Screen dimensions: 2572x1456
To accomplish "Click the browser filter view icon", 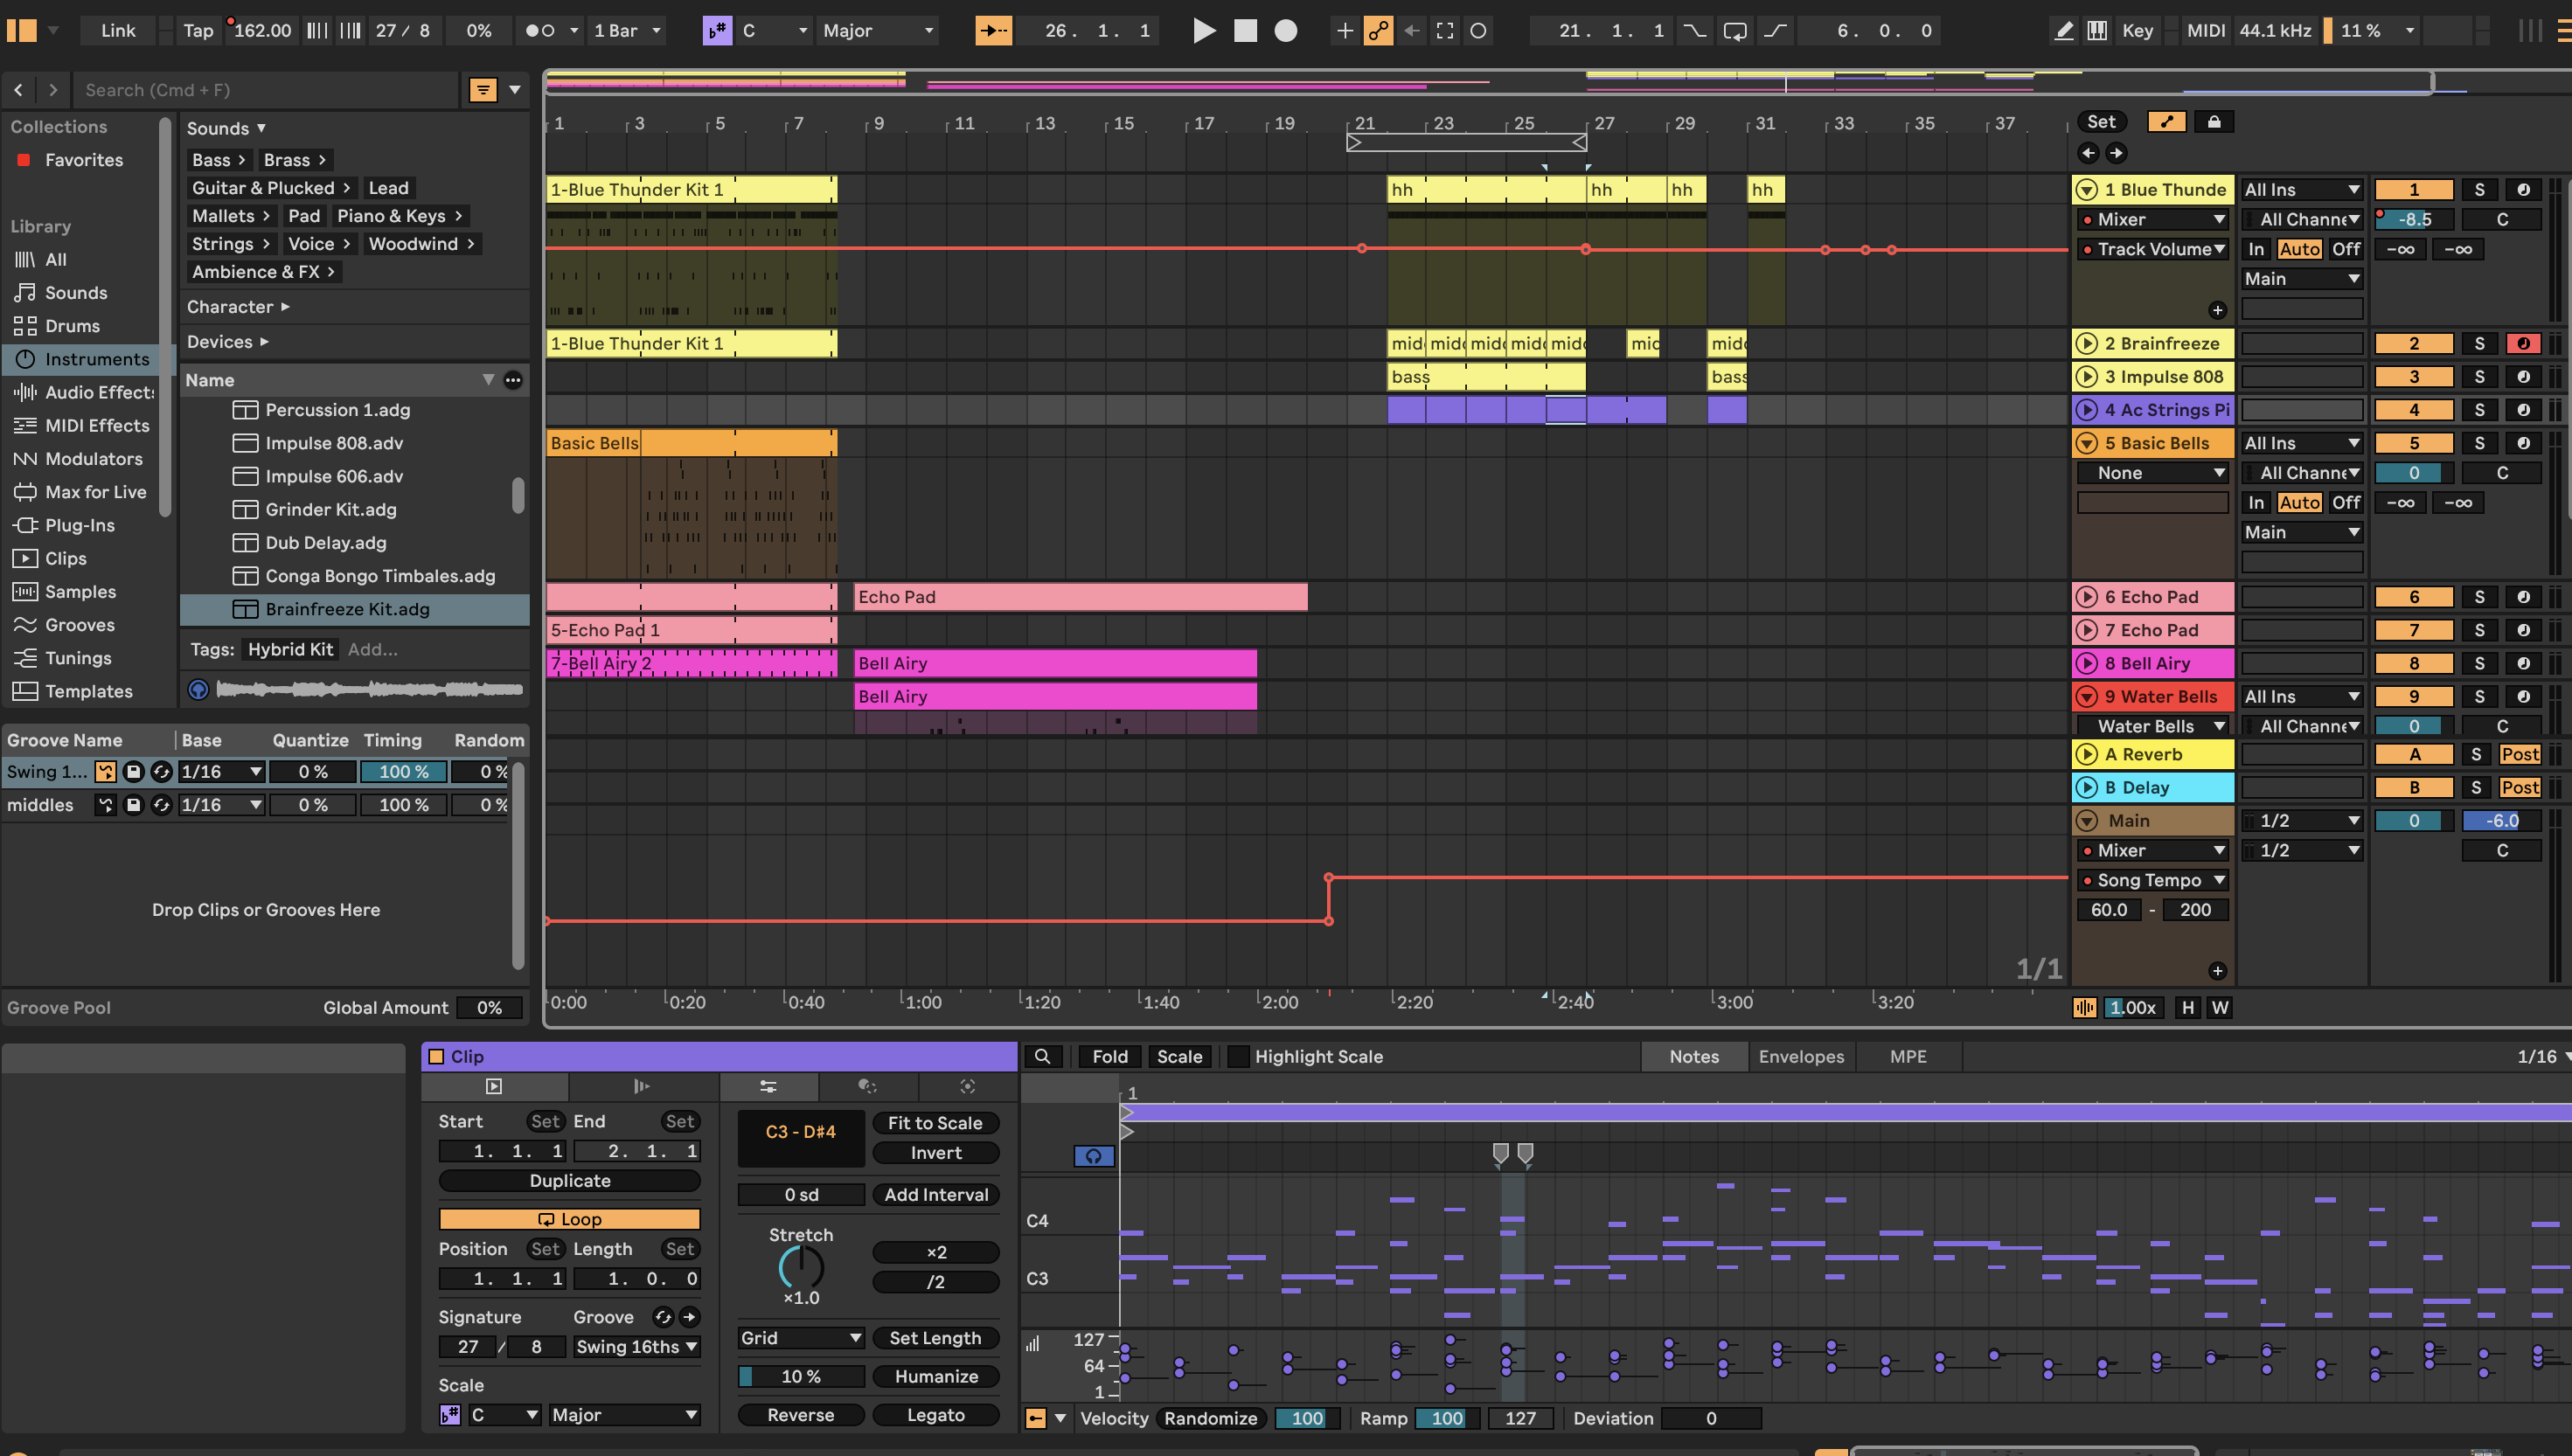I will pyautogui.click(x=483, y=90).
